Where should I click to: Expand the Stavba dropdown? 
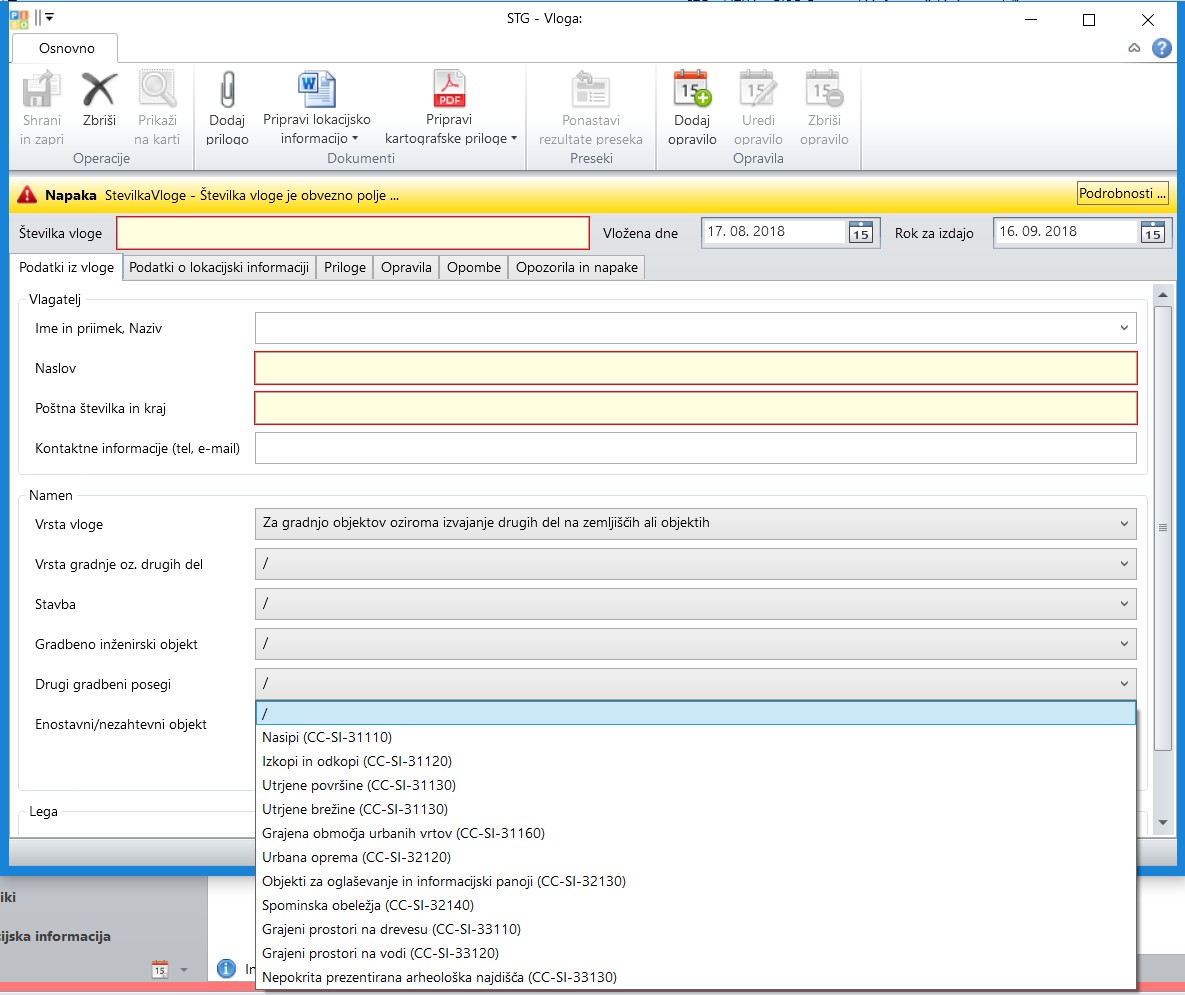tap(1124, 604)
